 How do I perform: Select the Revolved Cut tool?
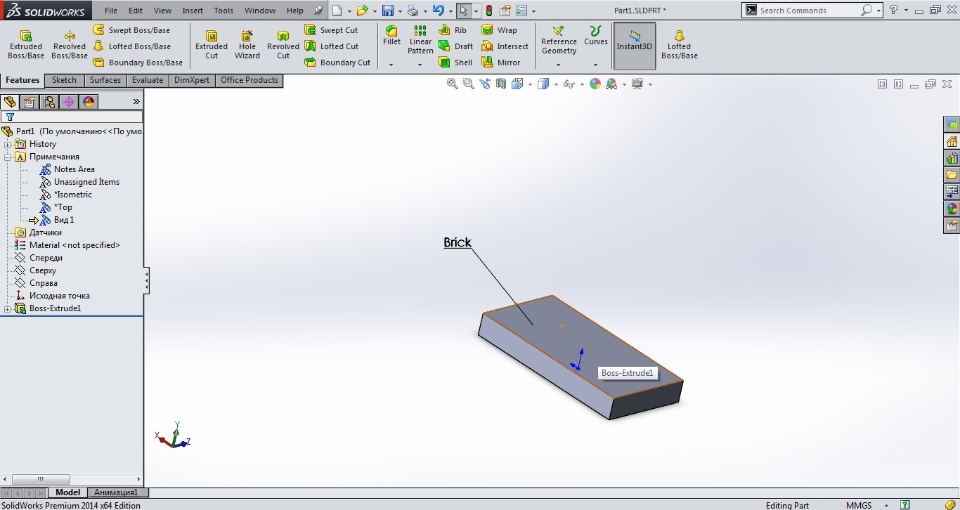(283, 45)
